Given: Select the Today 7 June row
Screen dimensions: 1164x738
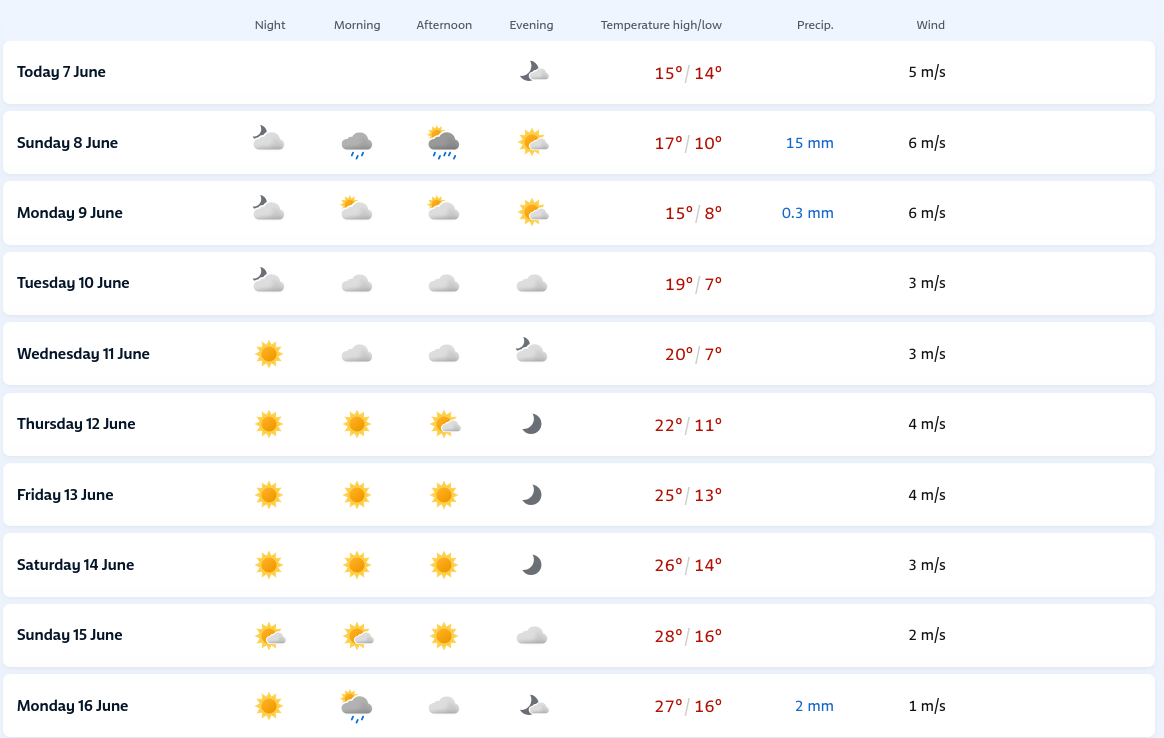Looking at the screenshot, I should click(x=579, y=72).
